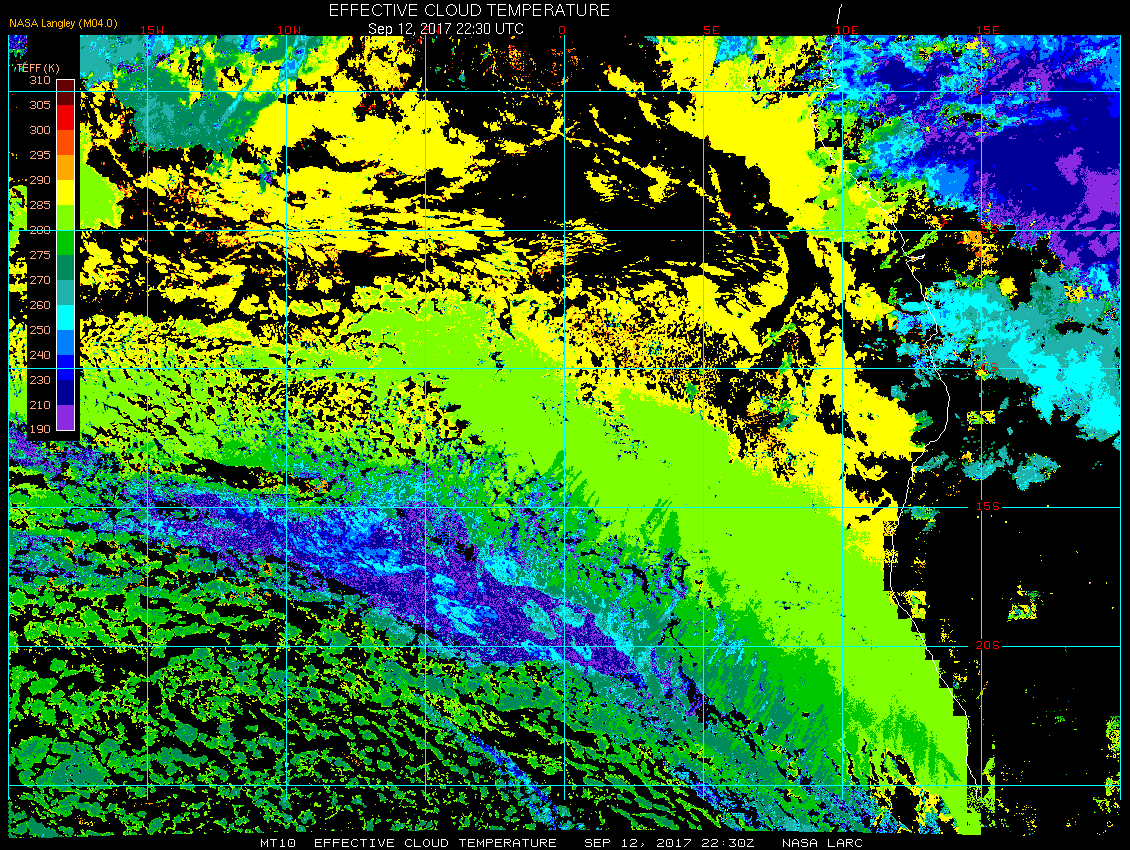Select the '20S' latitude label
1130x850 pixels.
click(987, 645)
